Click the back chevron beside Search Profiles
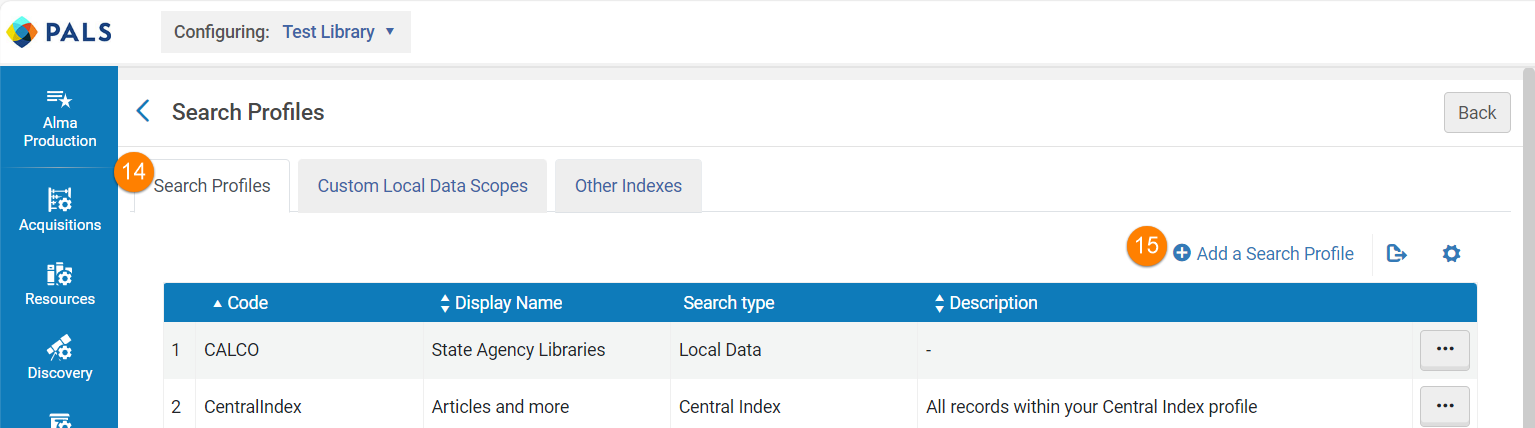This screenshot has width=1535, height=428. pyautogui.click(x=143, y=111)
